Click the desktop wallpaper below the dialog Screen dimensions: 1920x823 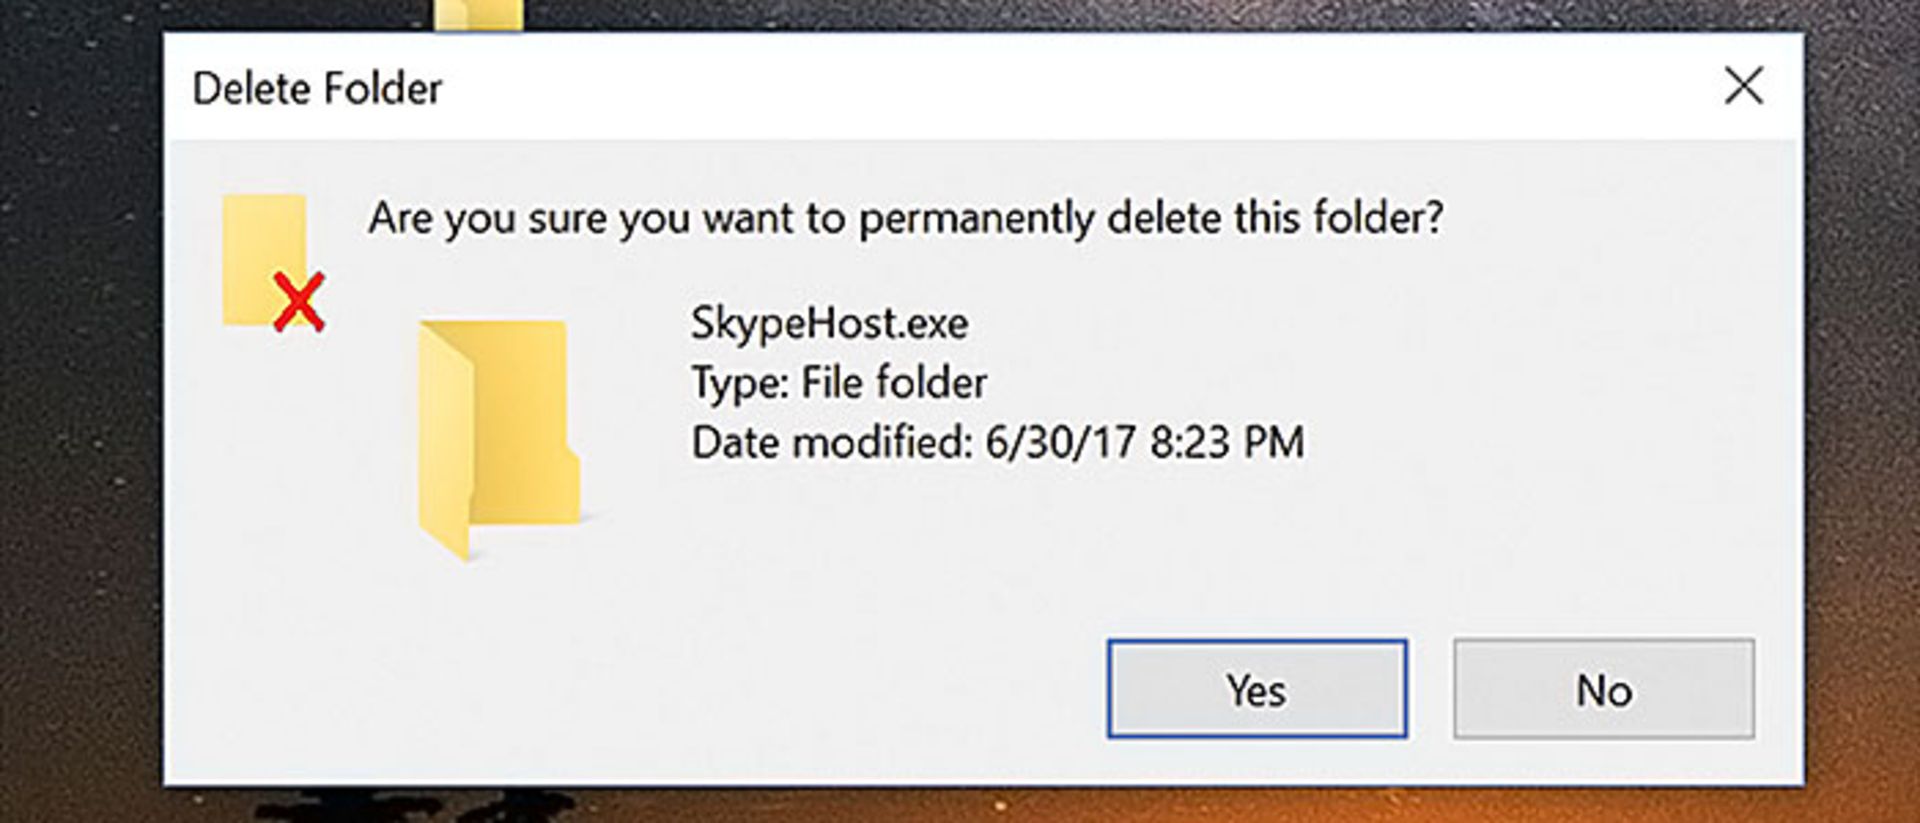point(960,805)
